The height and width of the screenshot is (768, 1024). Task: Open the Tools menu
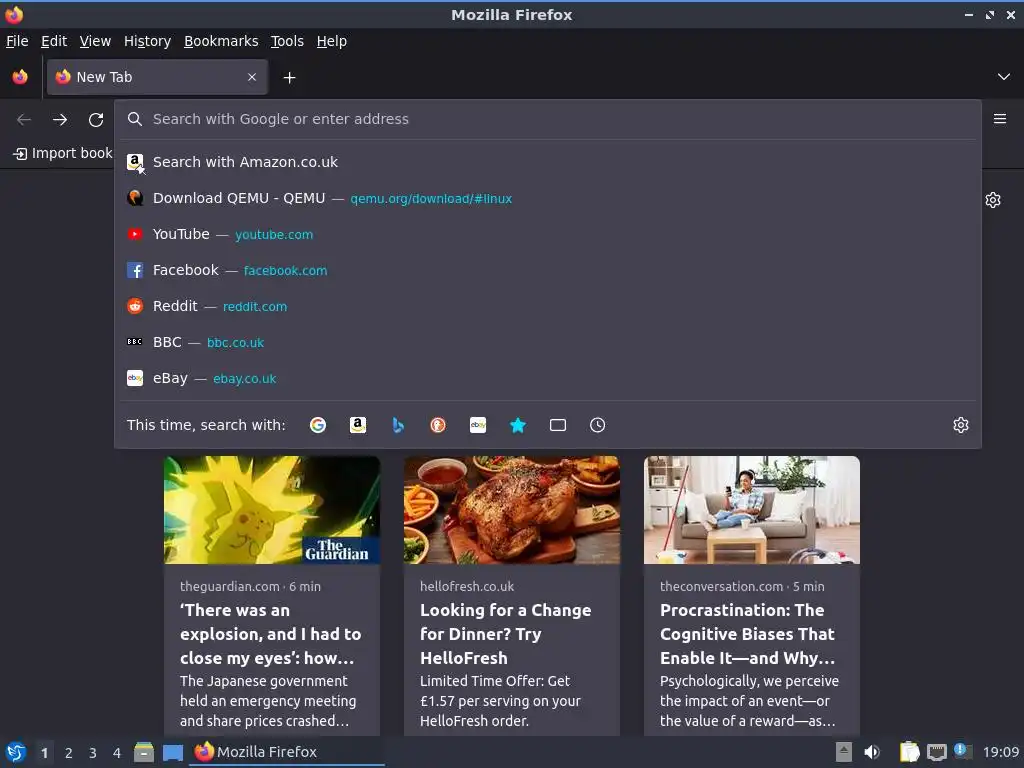pos(287,41)
